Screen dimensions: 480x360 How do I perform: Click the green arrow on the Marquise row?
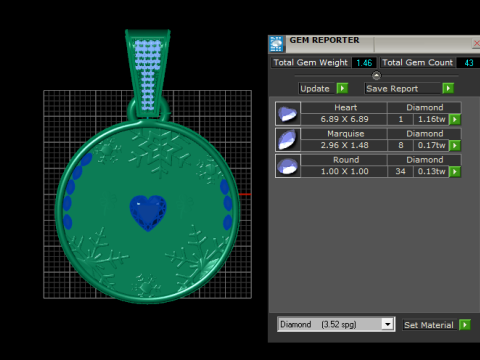pyautogui.click(x=455, y=145)
